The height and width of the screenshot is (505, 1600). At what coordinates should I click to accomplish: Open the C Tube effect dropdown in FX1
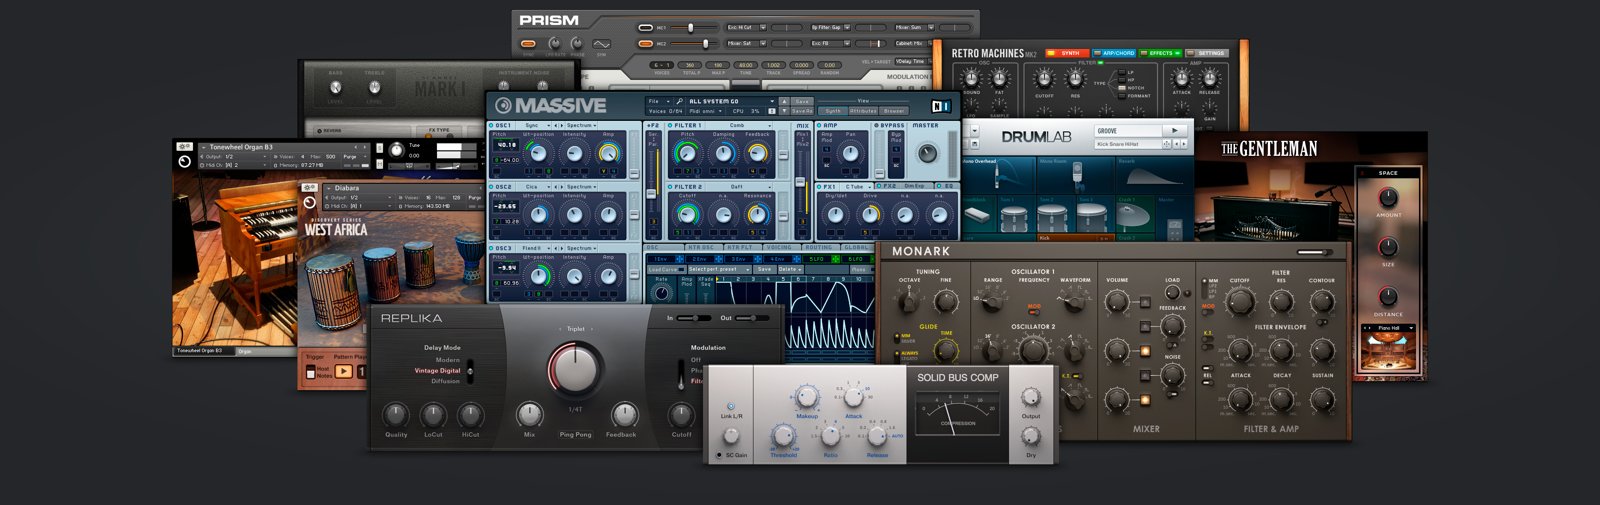pyautogui.click(x=856, y=187)
